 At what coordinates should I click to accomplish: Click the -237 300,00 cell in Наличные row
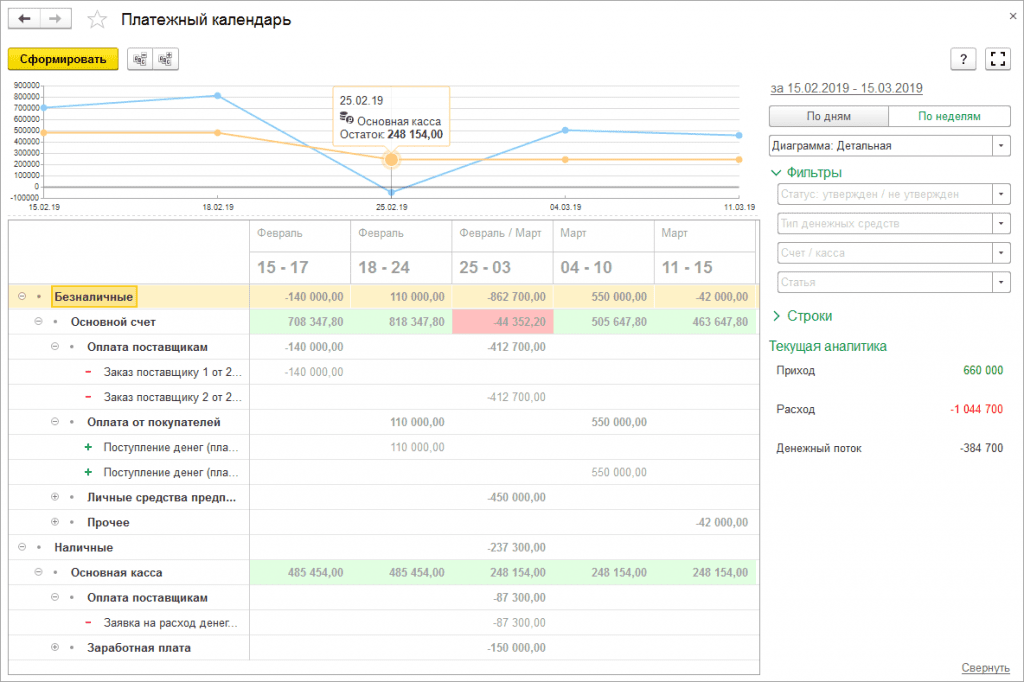pos(502,547)
